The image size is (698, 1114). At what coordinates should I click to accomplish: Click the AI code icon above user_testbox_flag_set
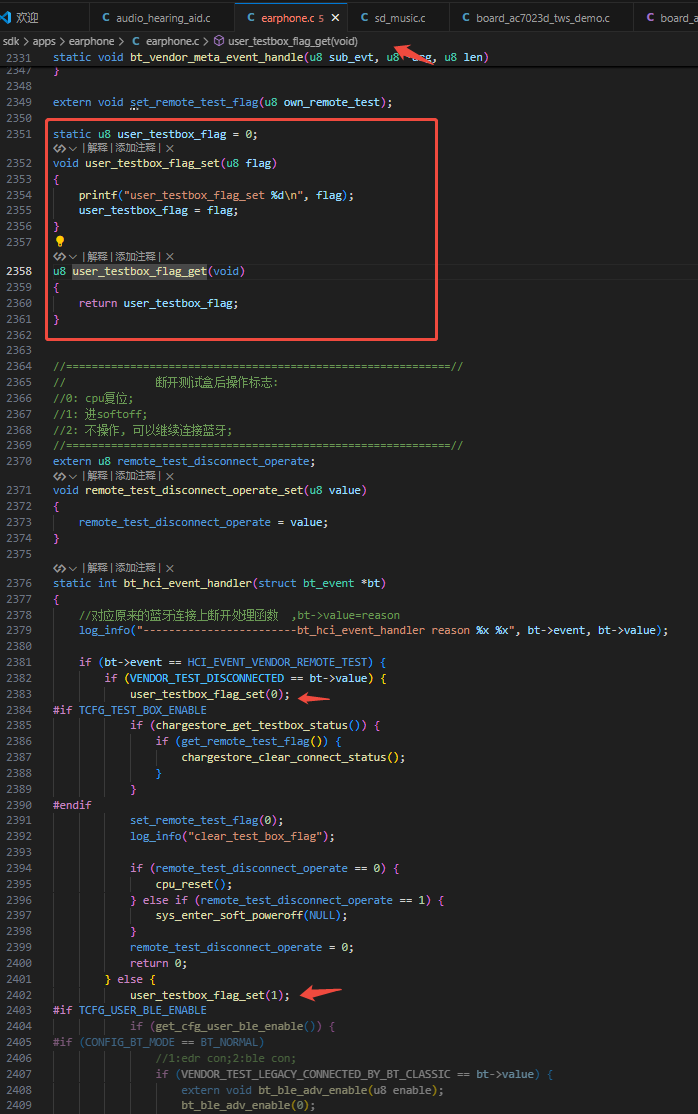(x=59, y=148)
